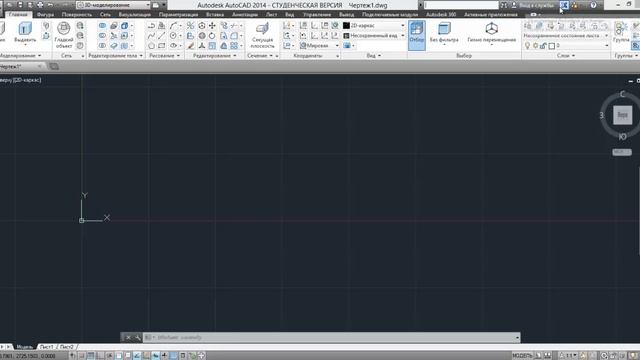Image resolution: width=640 pixels, height=360 pixels.
Task: Select the Spline draw tool
Action: tap(151, 36)
